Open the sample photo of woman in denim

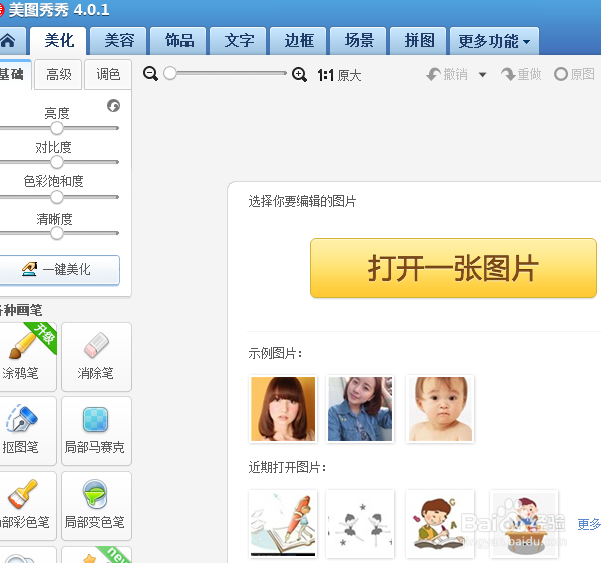pos(360,409)
